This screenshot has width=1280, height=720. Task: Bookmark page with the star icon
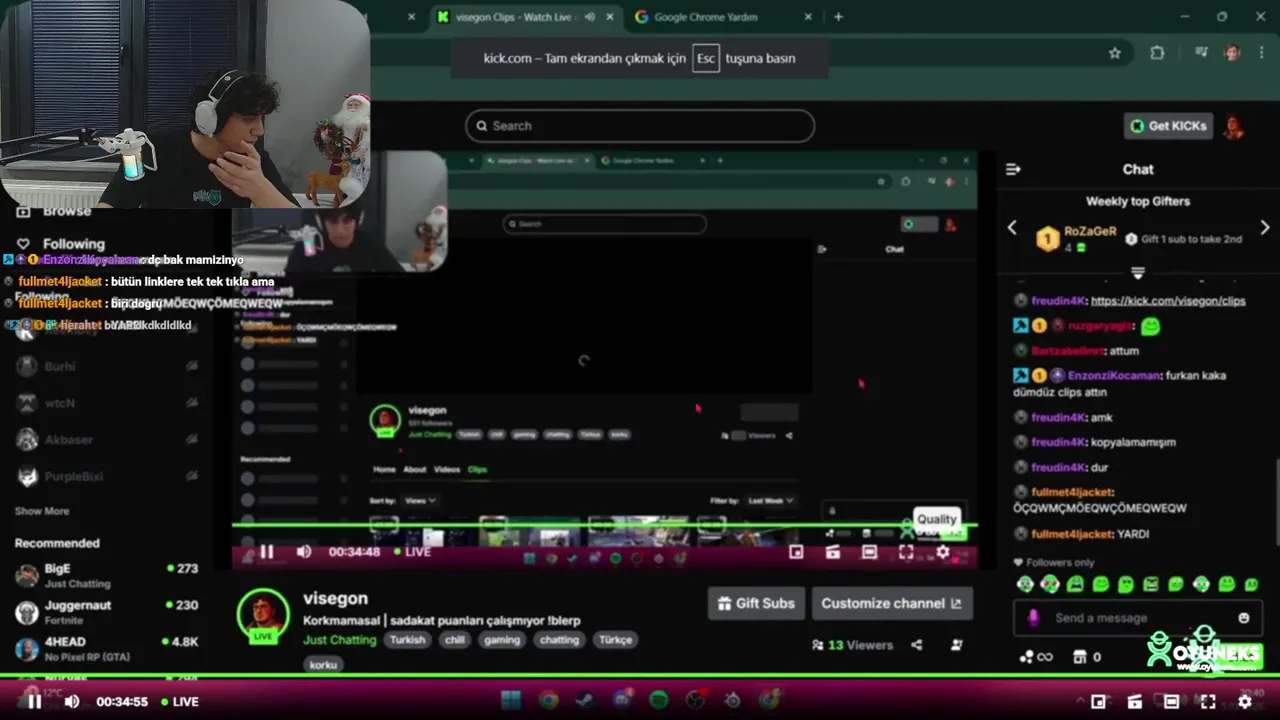point(1115,53)
